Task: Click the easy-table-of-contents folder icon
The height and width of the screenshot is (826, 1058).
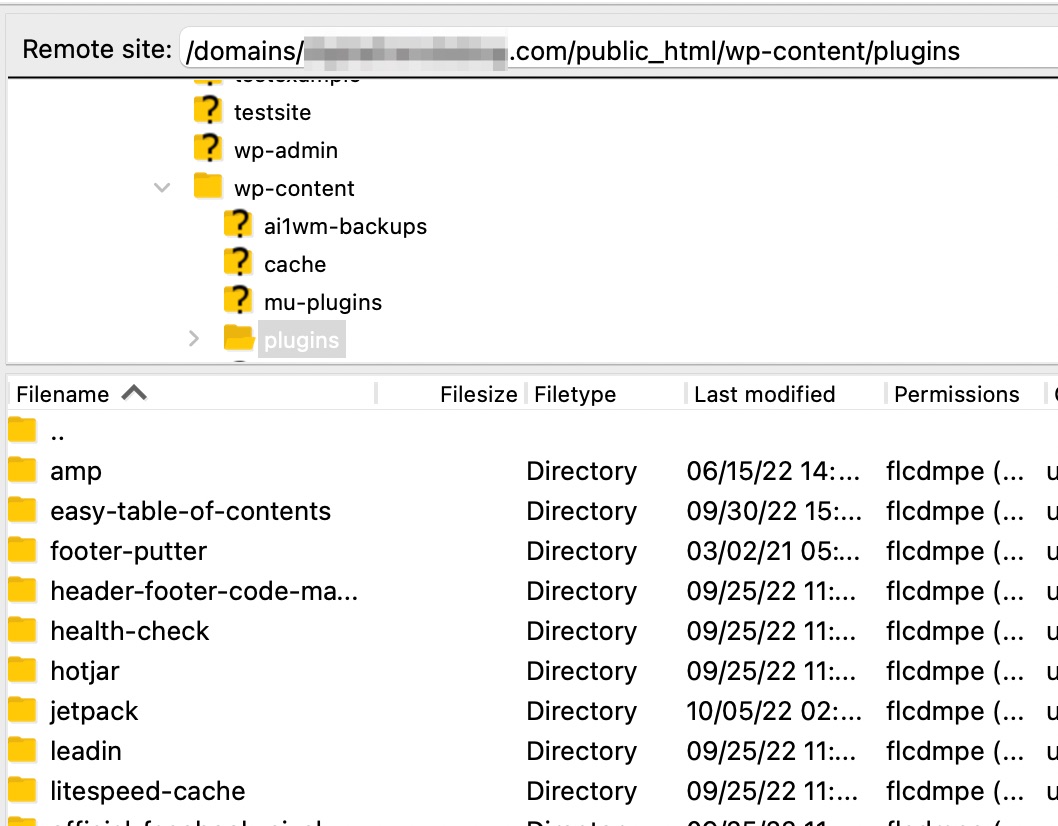Action: (x=22, y=510)
